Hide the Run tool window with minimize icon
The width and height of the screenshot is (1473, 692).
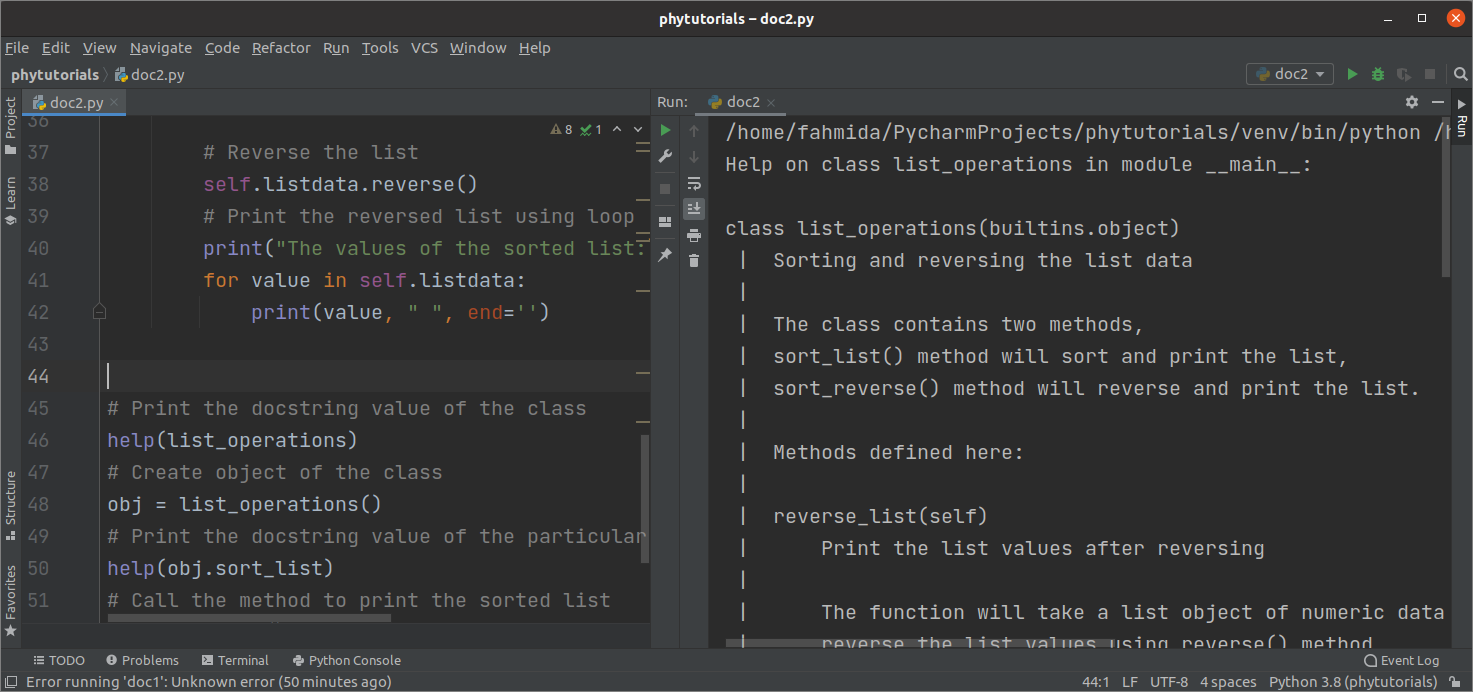click(x=1438, y=101)
